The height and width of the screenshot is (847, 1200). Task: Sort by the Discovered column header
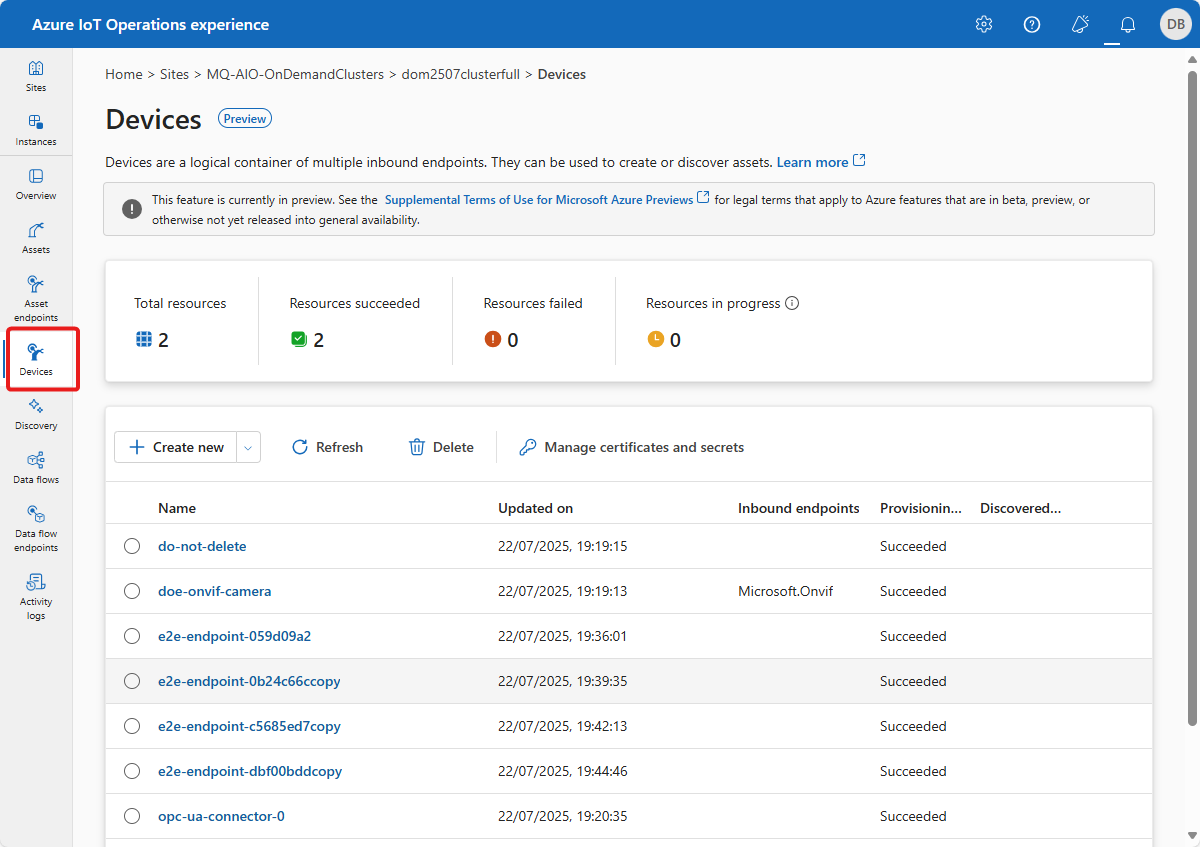(1020, 508)
